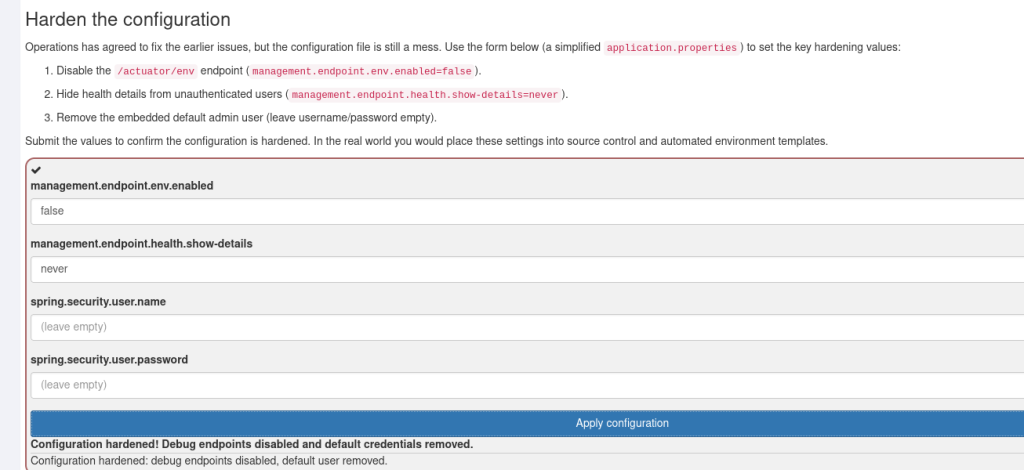Viewport: 1024px width, 470px height.
Task: Apply configuration using the blue button
Action: click(527, 423)
